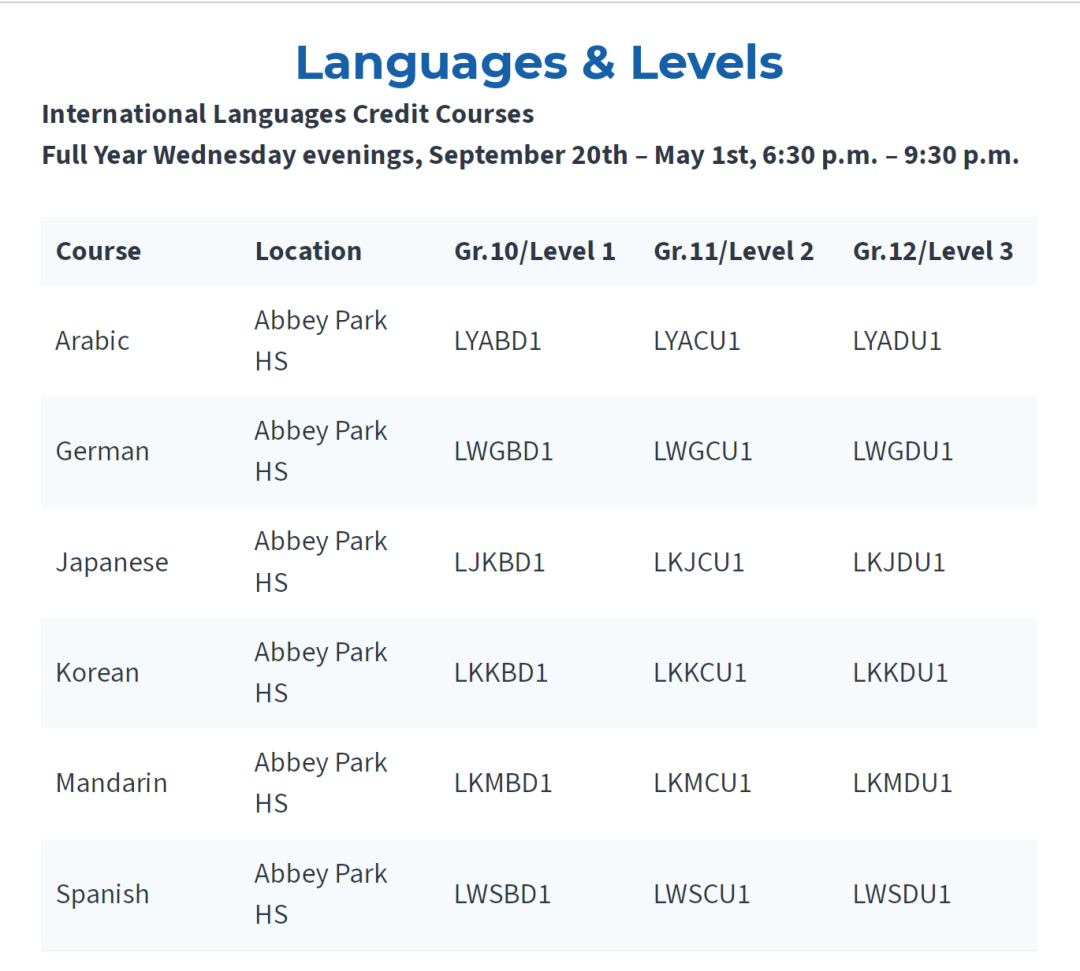This screenshot has width=1080, height=971.
Task: Click German Level 3 code LWGDU1
Action: coord(903,451)
